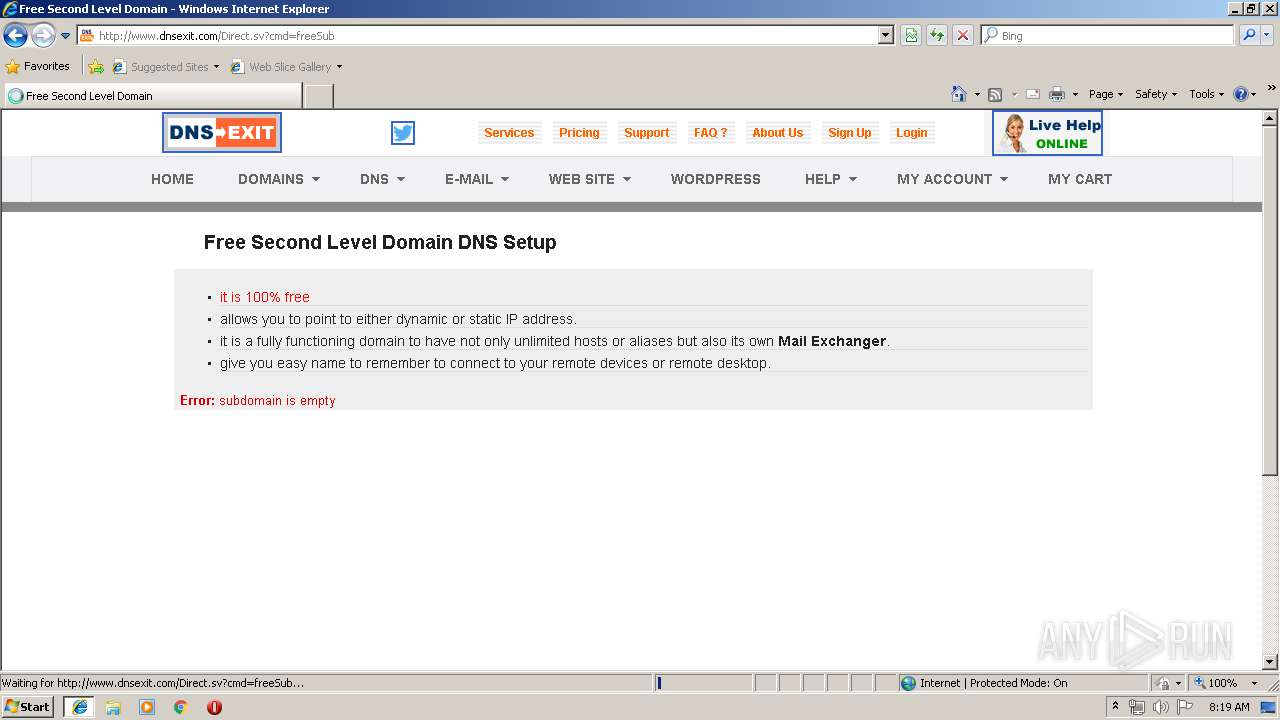Click the vertical scrollbar down arrow
The height and width of the screenshot is (720, 1280).
[x=1270, y=661]
